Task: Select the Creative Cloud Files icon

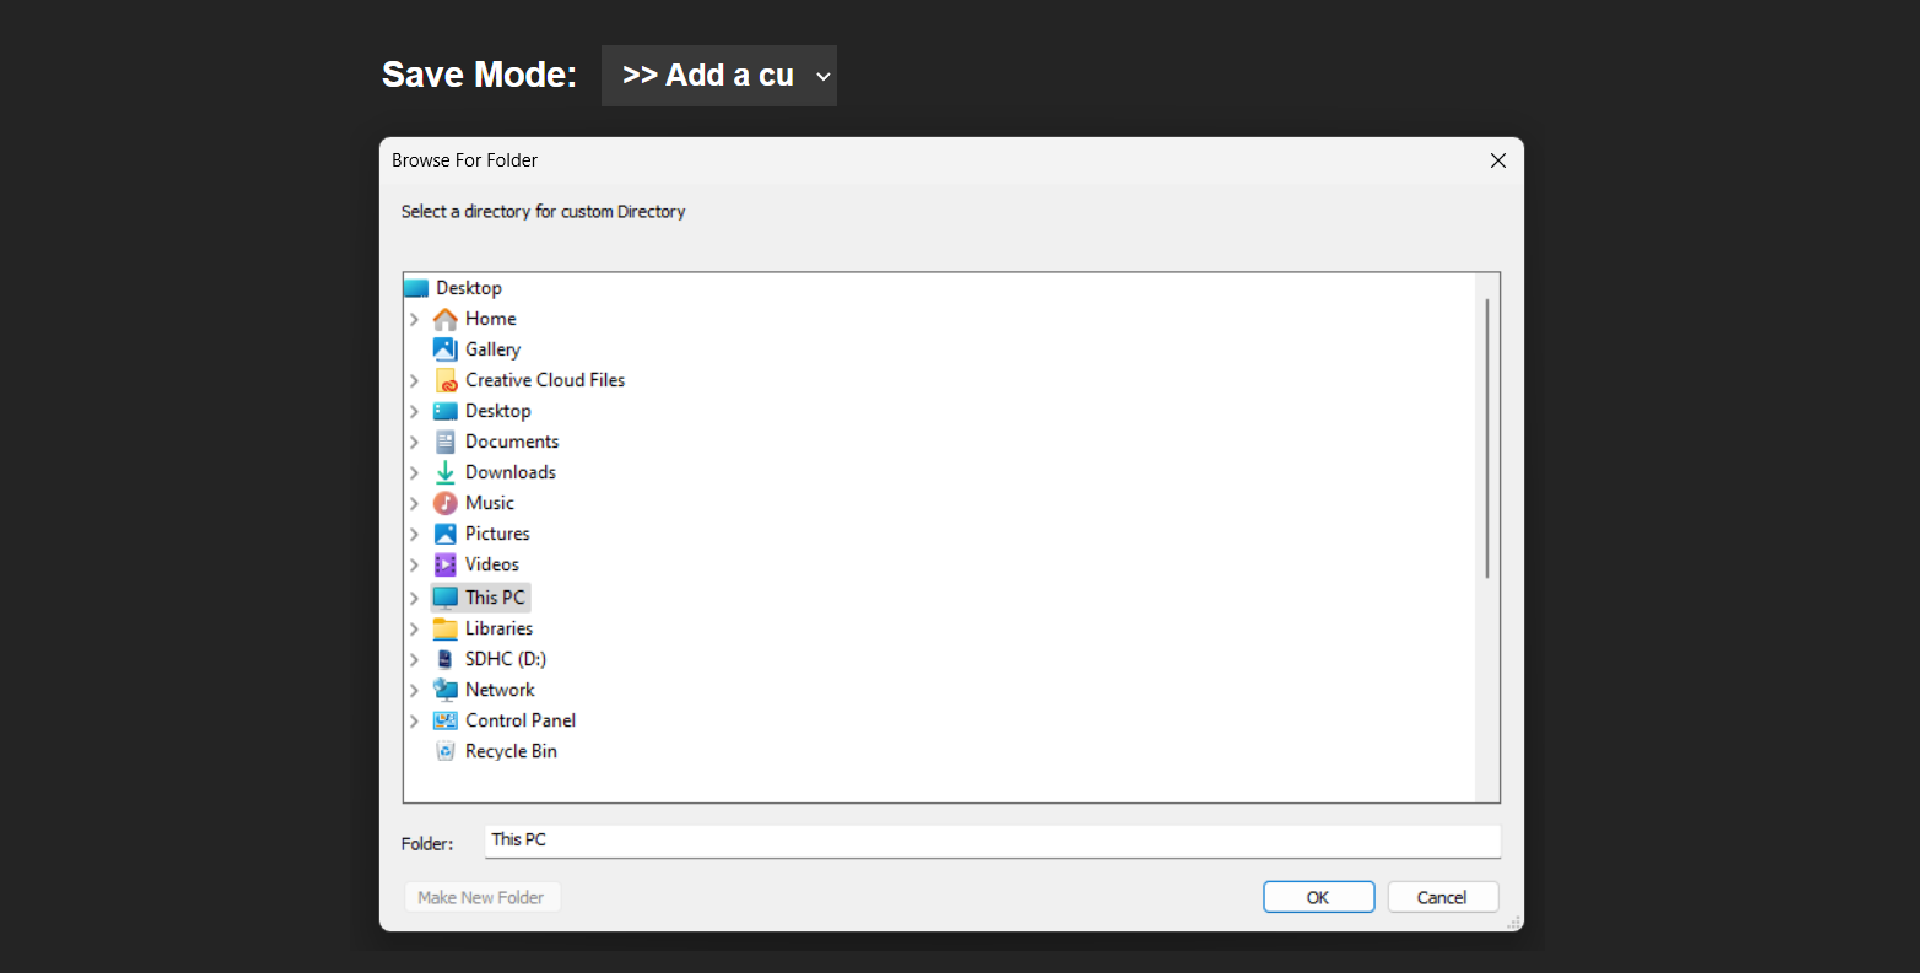Action: [x=446, y=380]
